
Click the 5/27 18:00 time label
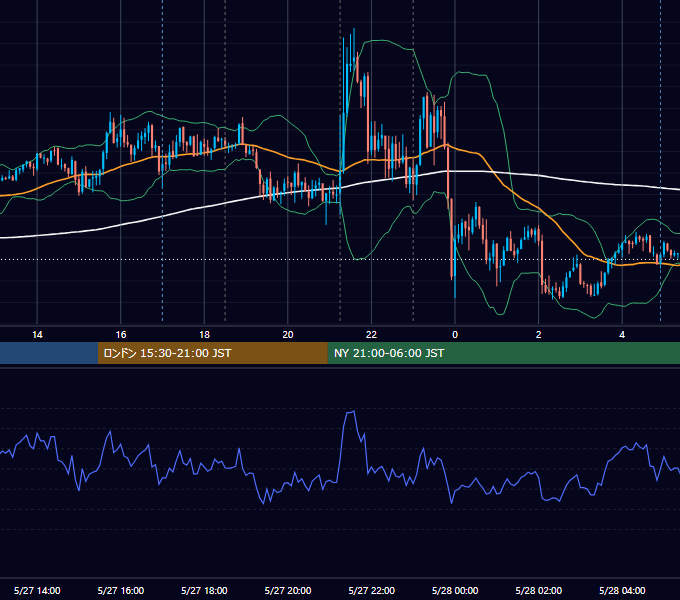204,590
